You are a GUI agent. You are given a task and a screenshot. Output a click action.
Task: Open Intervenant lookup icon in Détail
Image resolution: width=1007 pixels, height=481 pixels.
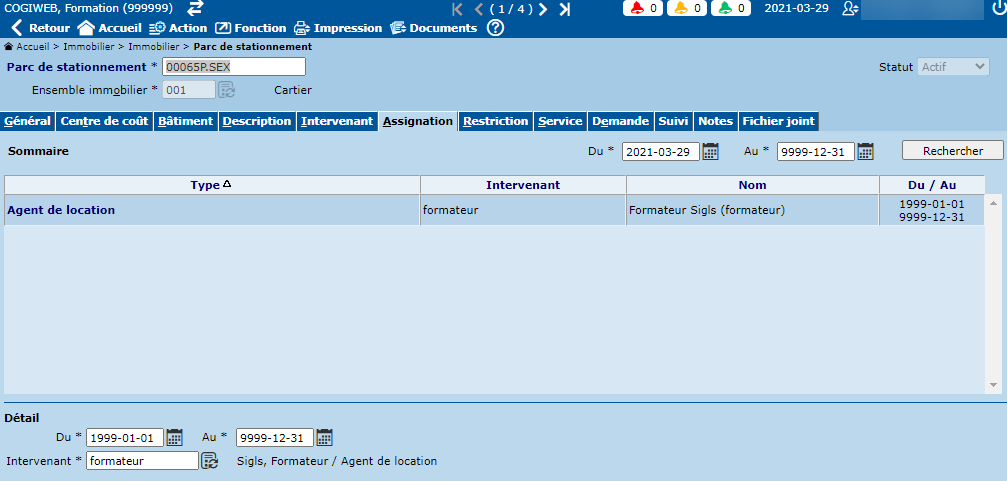pos(210,461)
